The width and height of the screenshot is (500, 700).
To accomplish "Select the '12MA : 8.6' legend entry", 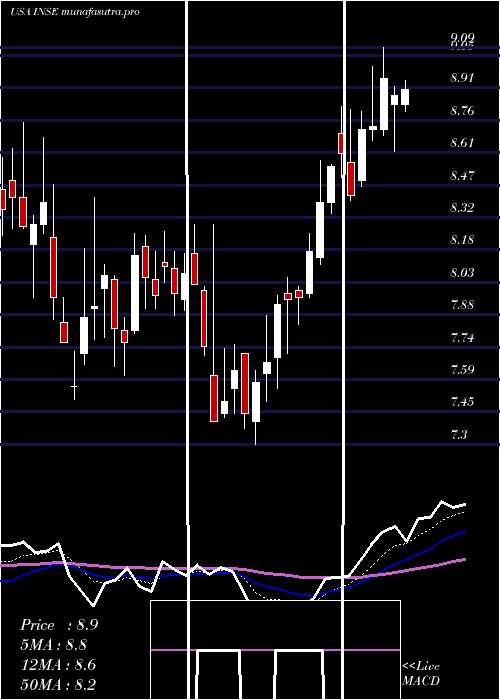I will point(58,665).
